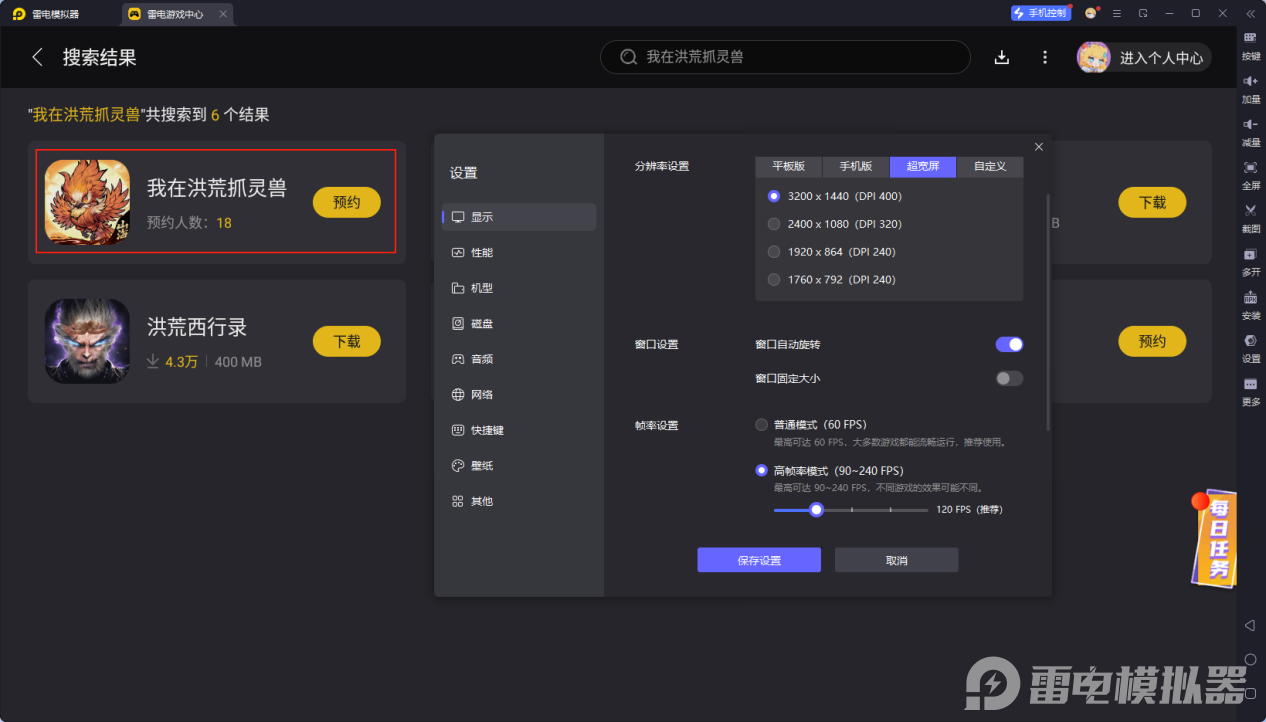Select 3200 x 1440 (DPI 400) resolution
Viewport: 1266px width, 722px height.
773,196
